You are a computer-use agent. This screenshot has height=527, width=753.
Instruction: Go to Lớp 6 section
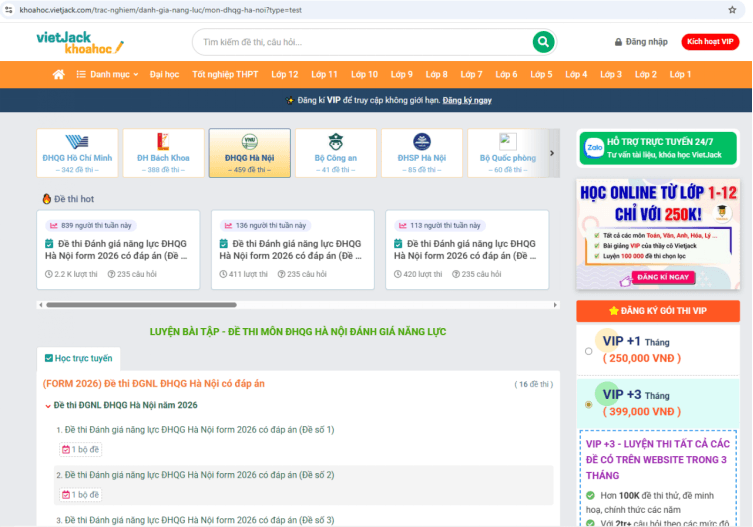pos(506,74)
